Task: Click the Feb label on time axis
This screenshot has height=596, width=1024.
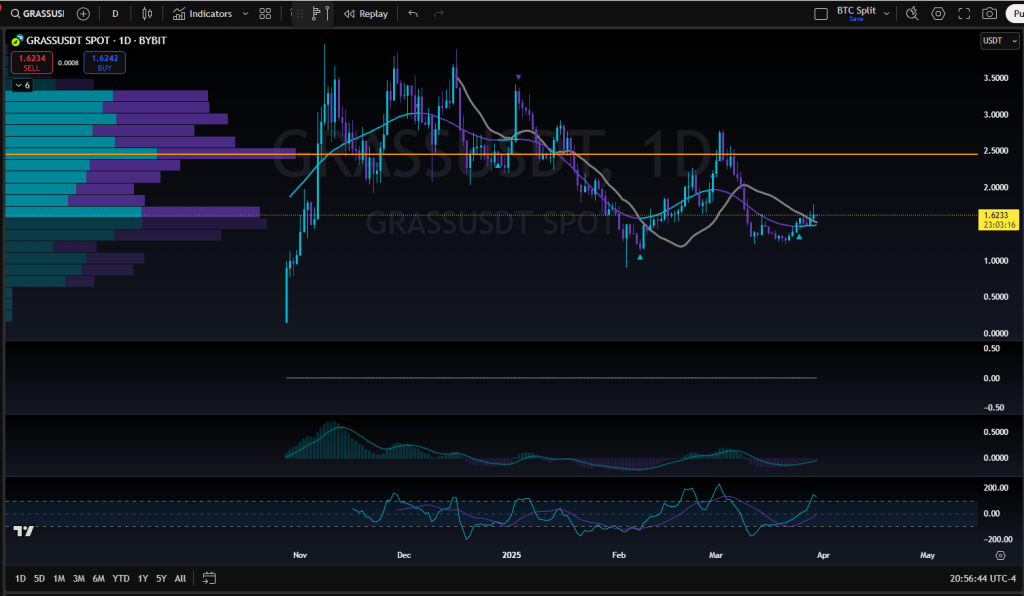Action: pyautogui.click(x=618, y=555)
